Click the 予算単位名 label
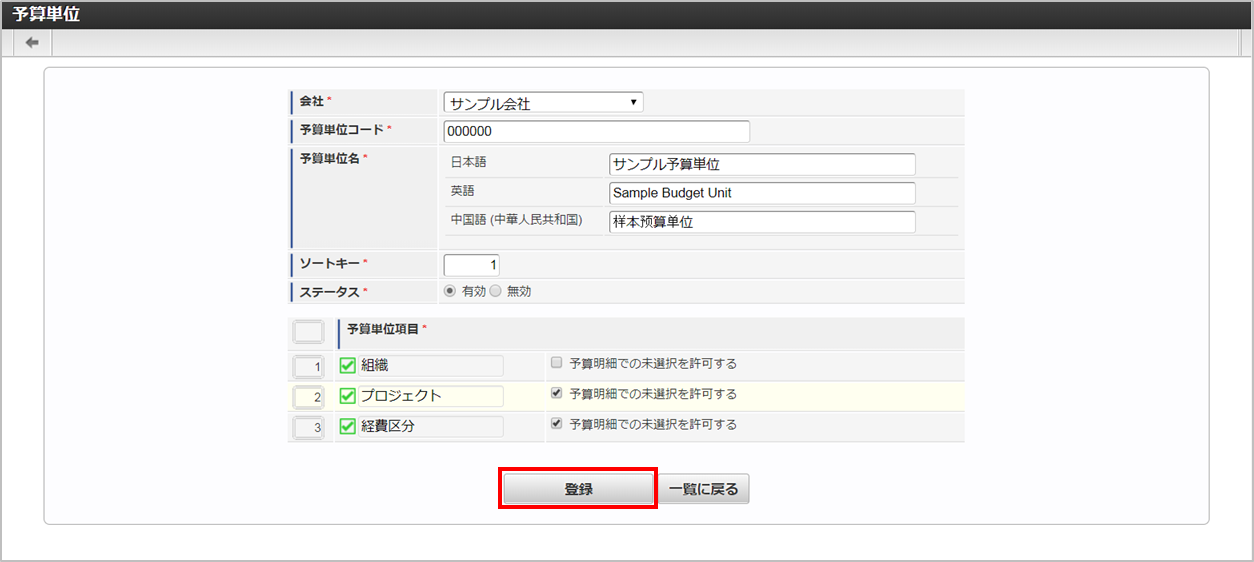 pos(330,158)
